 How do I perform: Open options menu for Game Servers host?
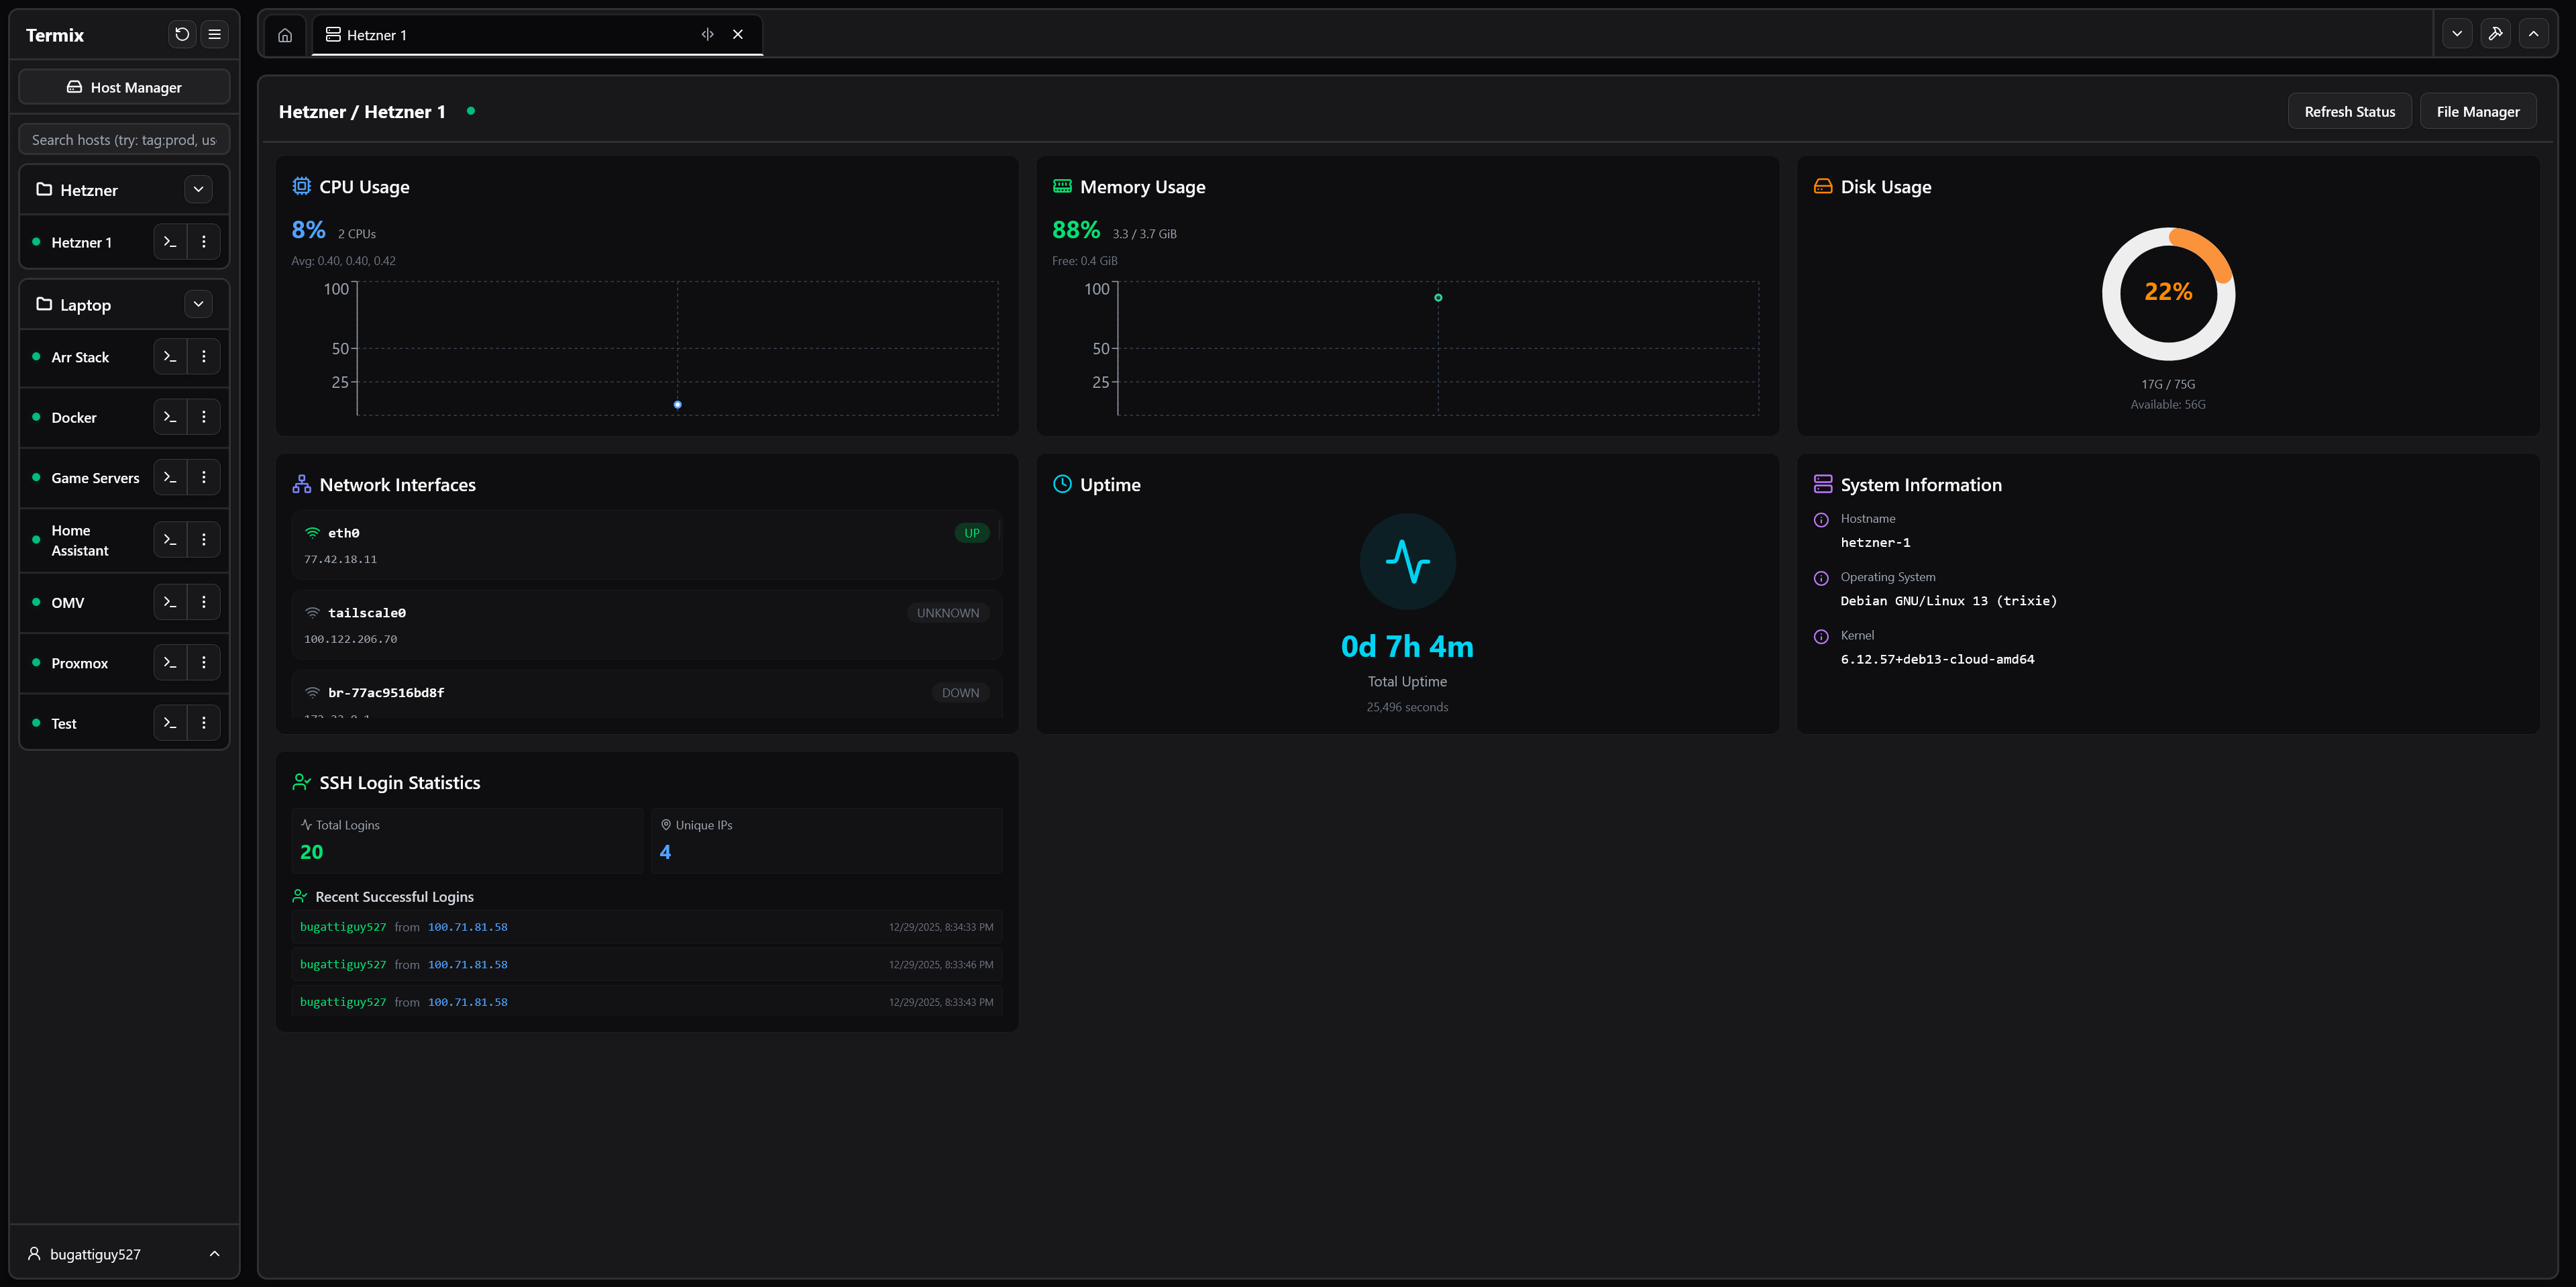(x=204, y=478)
